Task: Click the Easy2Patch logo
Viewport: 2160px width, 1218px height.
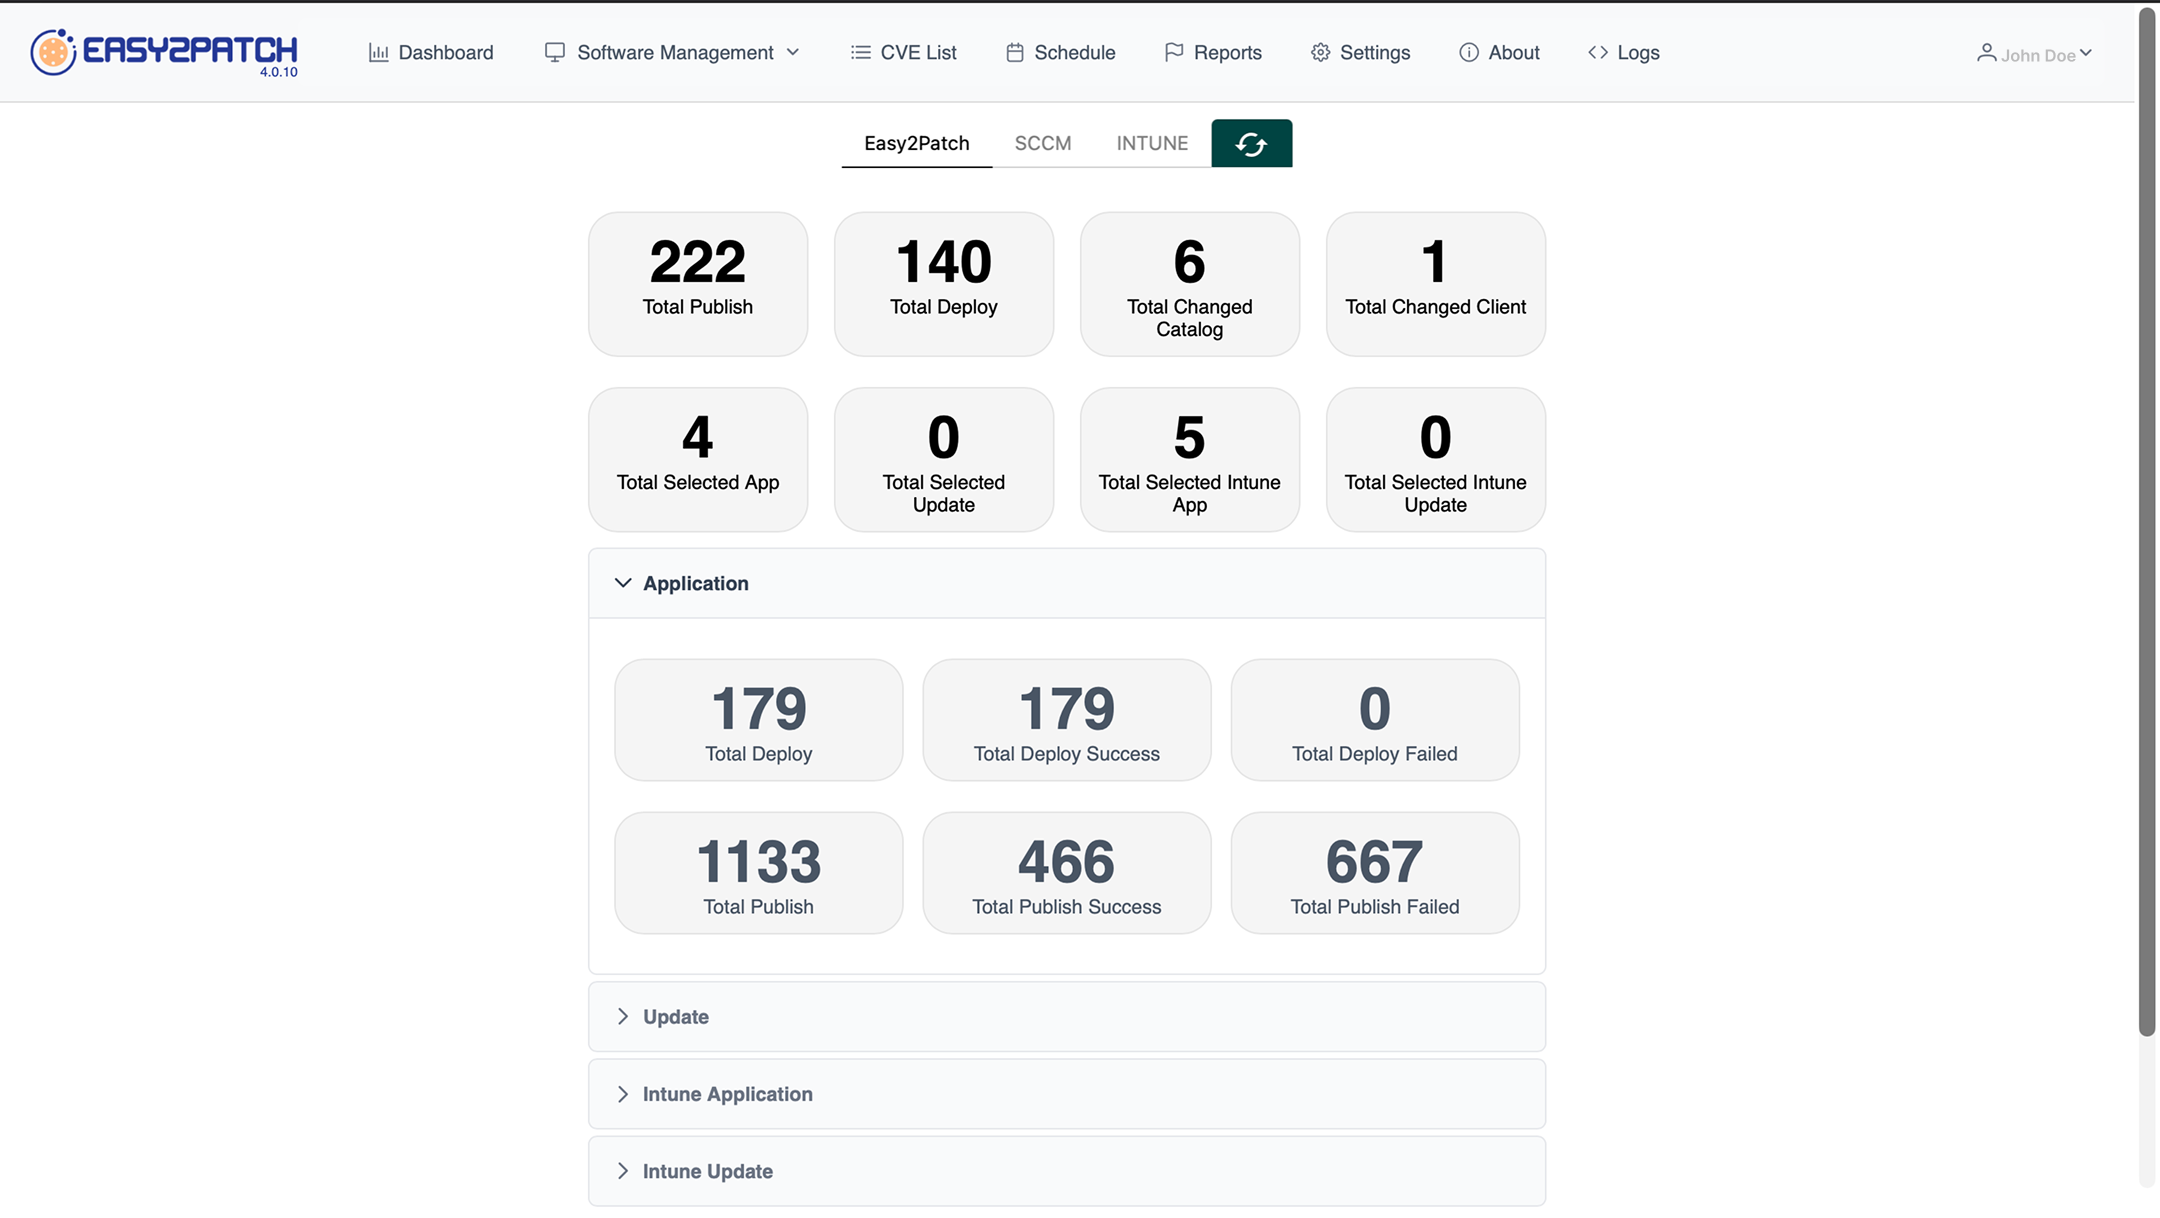Action: (x=164, y=51)
